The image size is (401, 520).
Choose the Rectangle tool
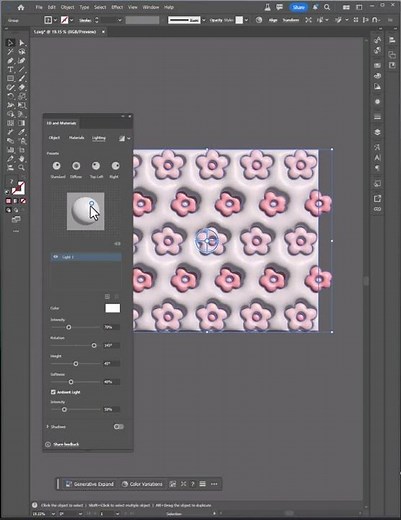point(10,79)
